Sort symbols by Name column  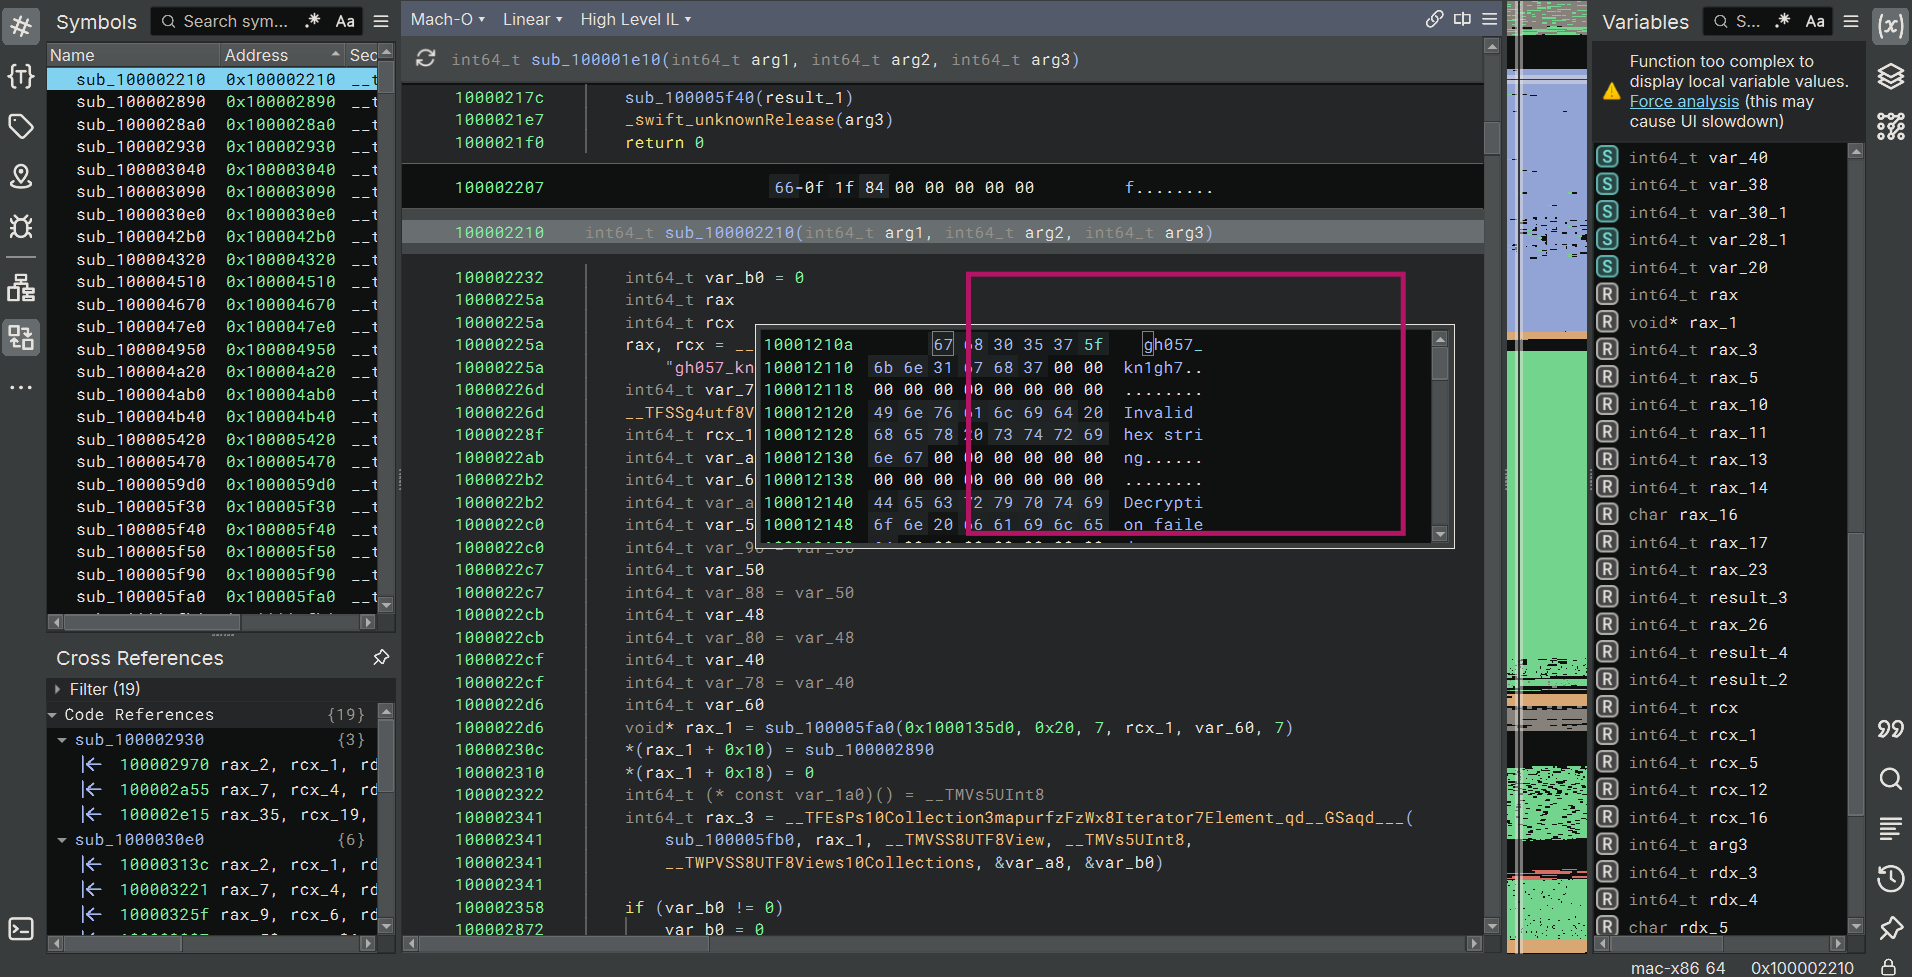click(133, 55)
